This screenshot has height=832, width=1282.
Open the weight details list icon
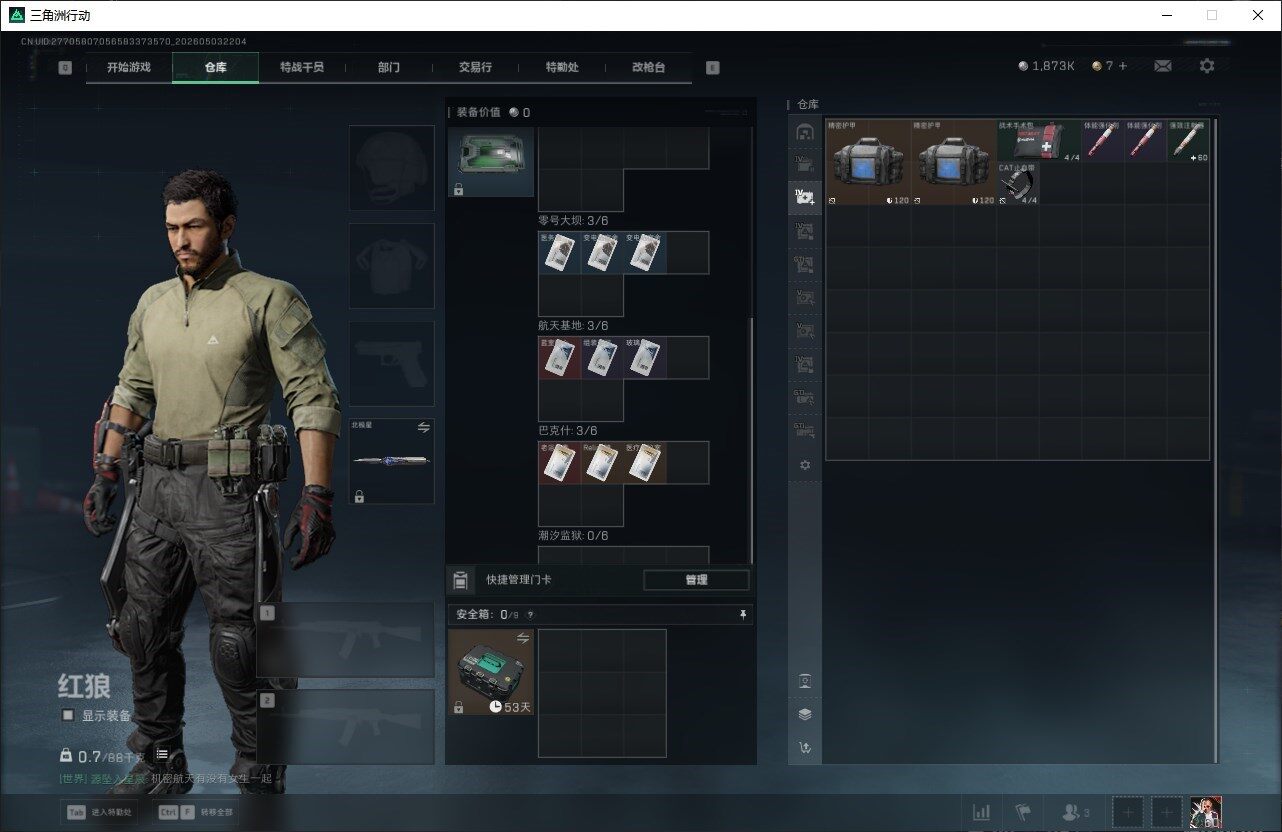pyautogui.click(x=162, y=755)
